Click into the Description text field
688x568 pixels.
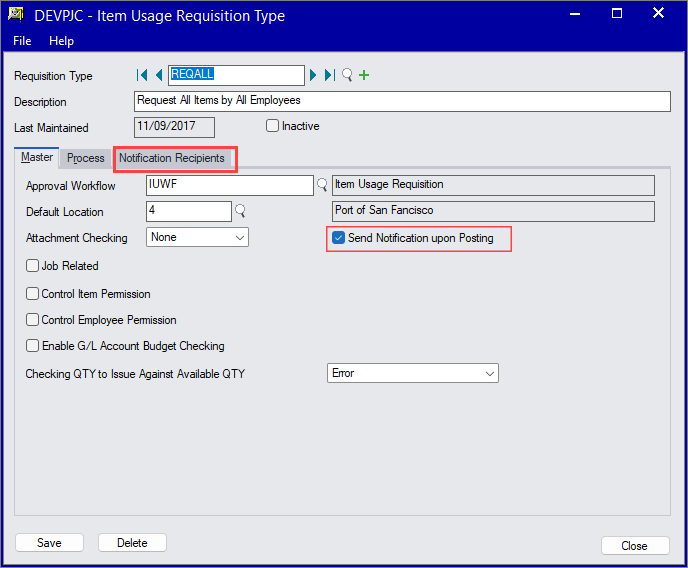pos(400,101)
